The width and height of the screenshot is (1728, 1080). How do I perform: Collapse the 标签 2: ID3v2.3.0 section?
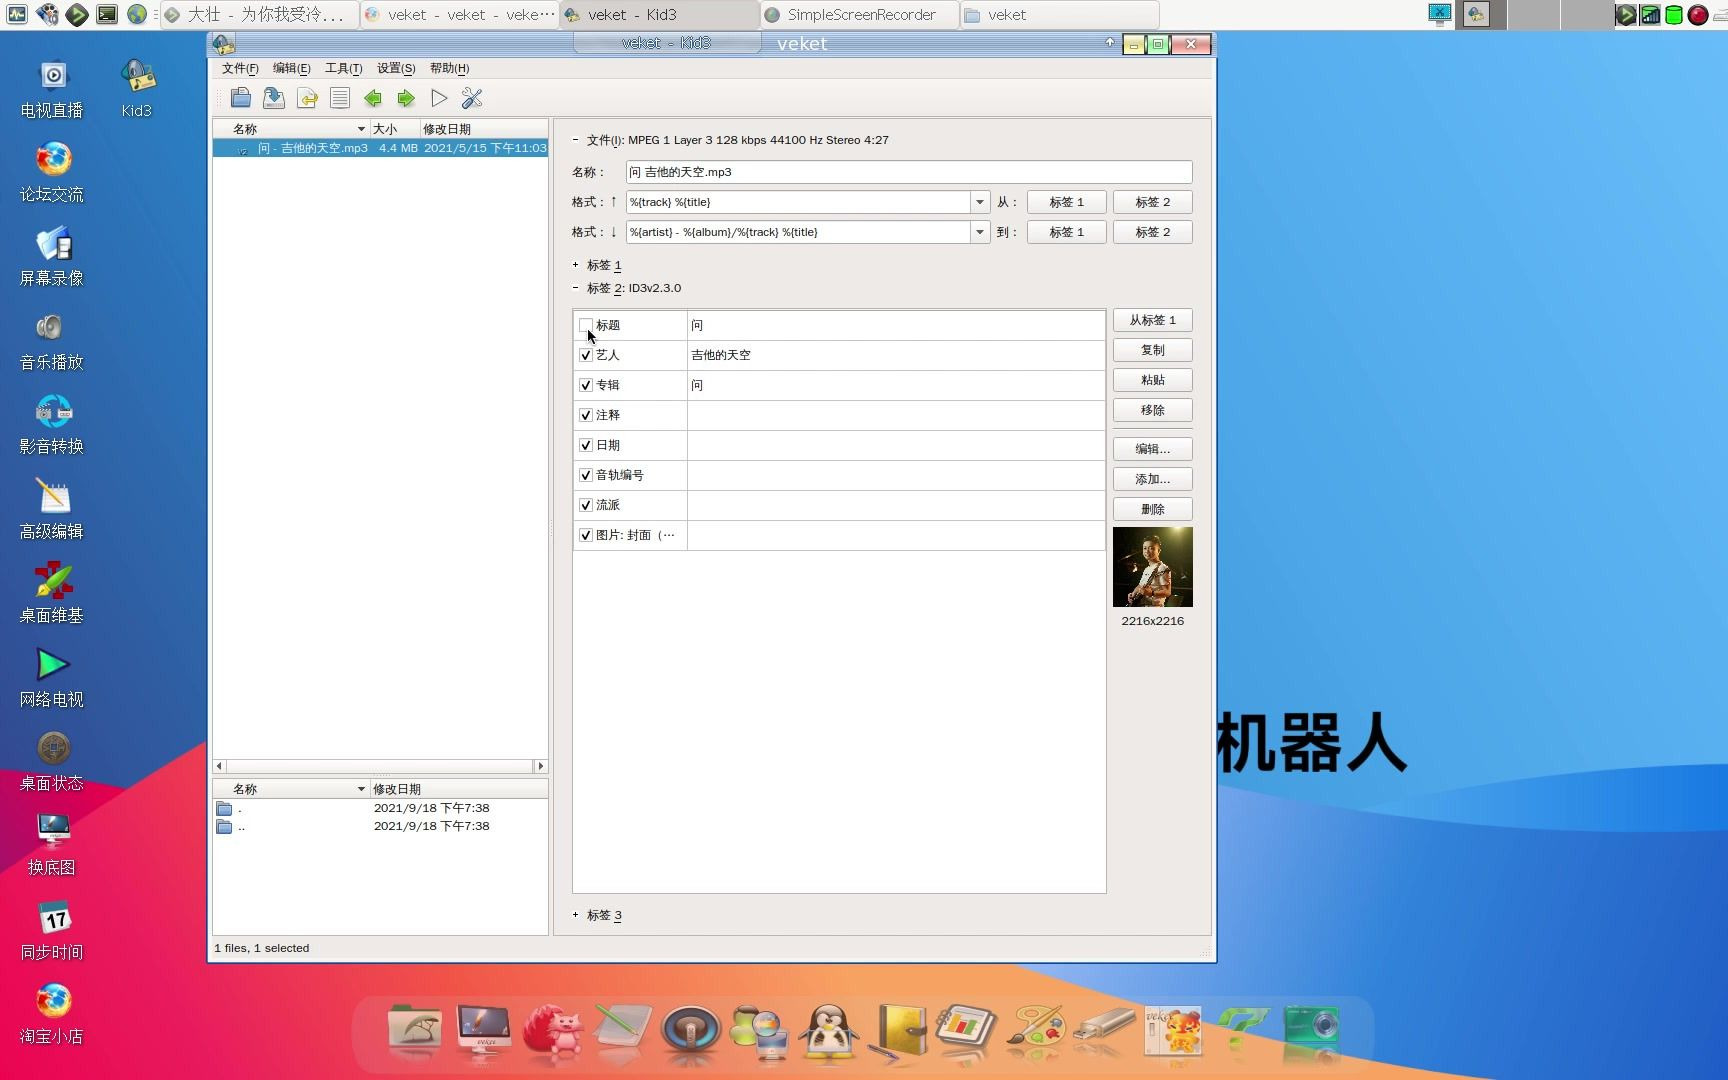point(576,287)
